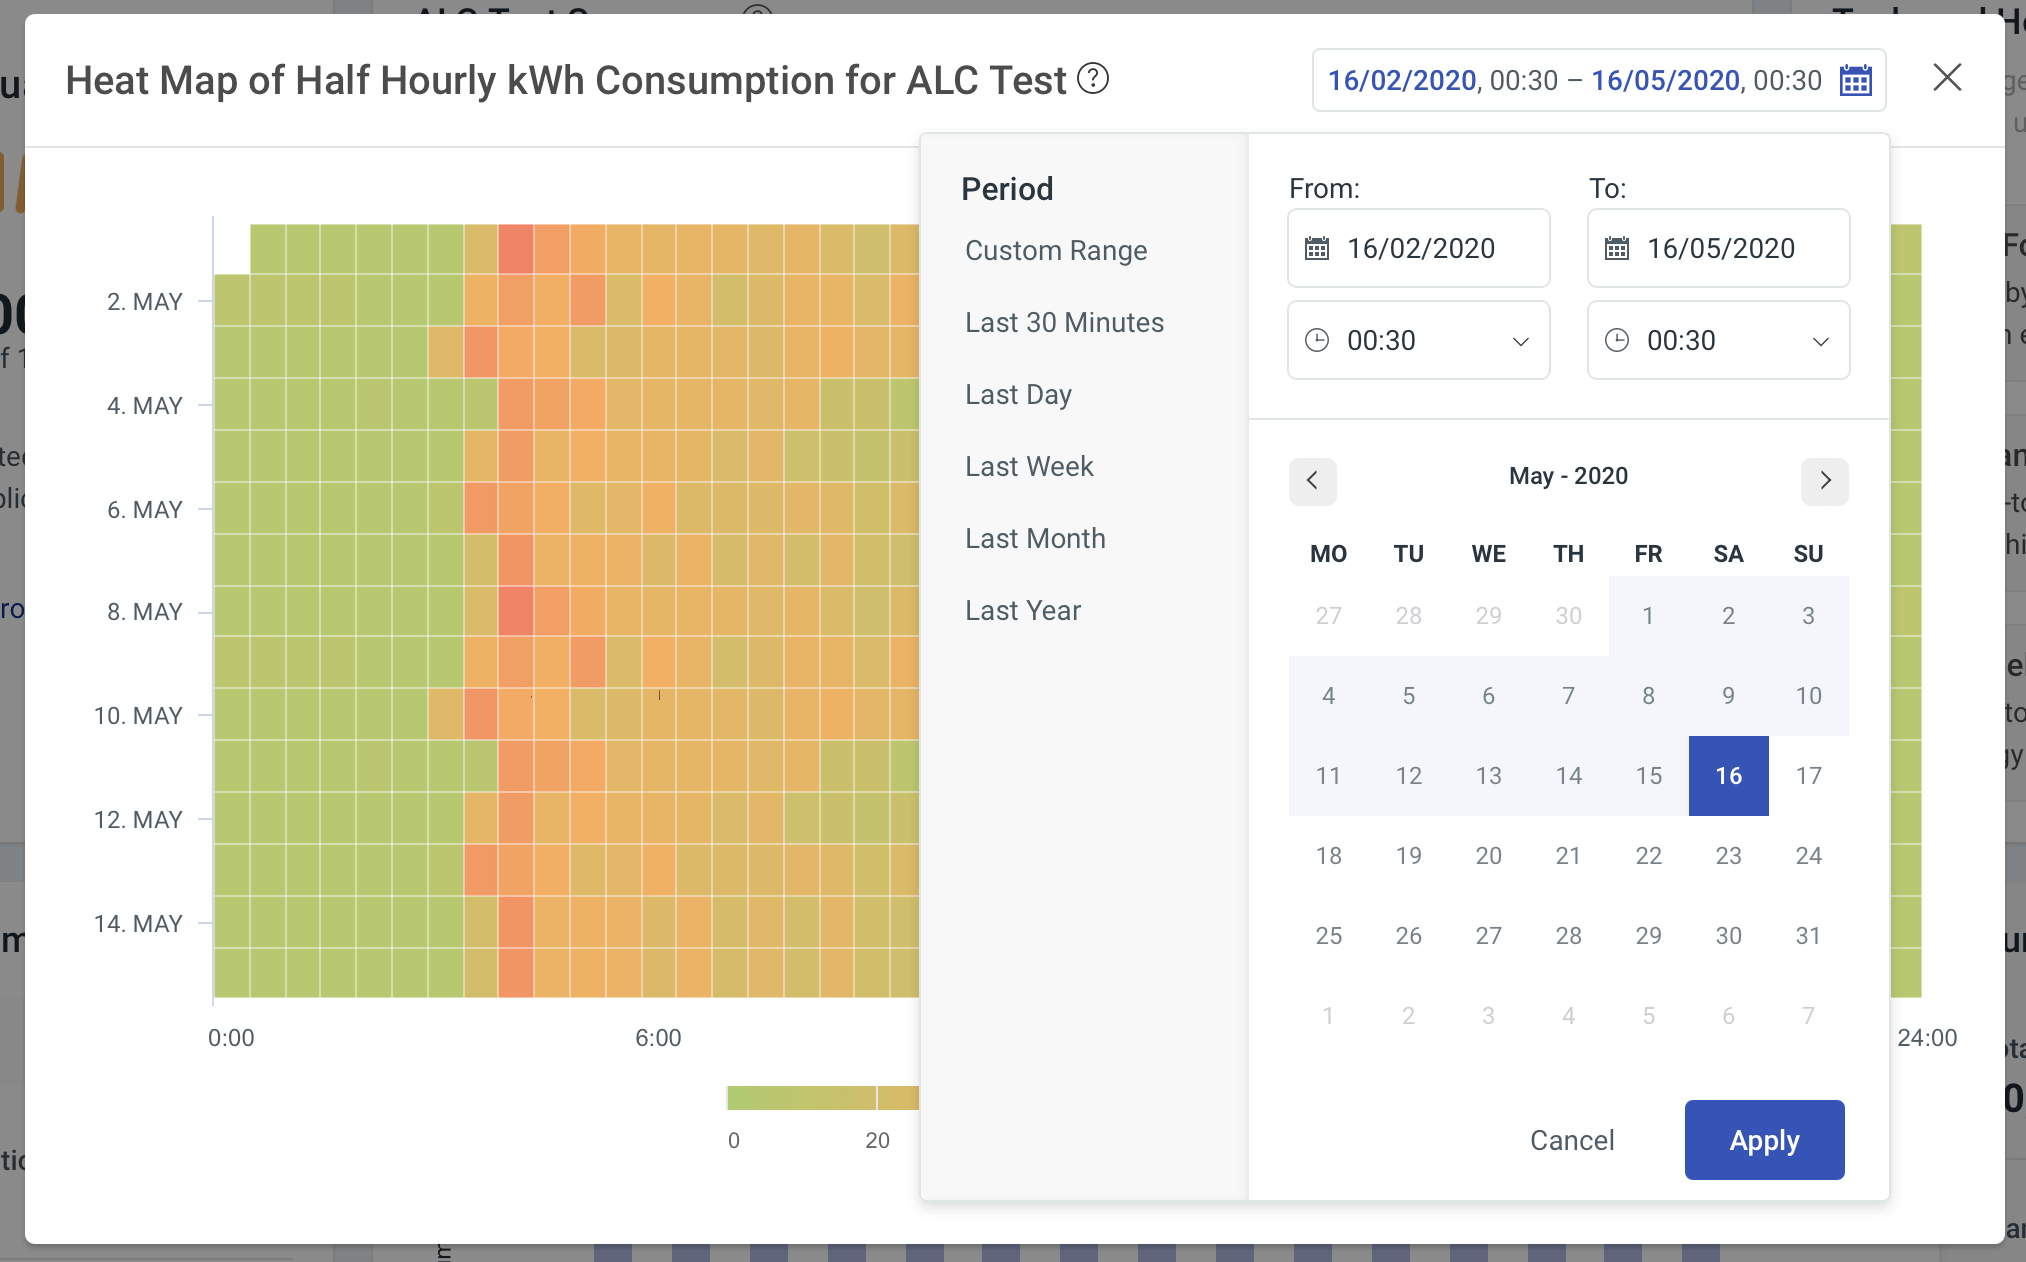Click the calendar icon next to From date
The height and width of the screenshot is (1262, 2026).
tap(1317, 249)
